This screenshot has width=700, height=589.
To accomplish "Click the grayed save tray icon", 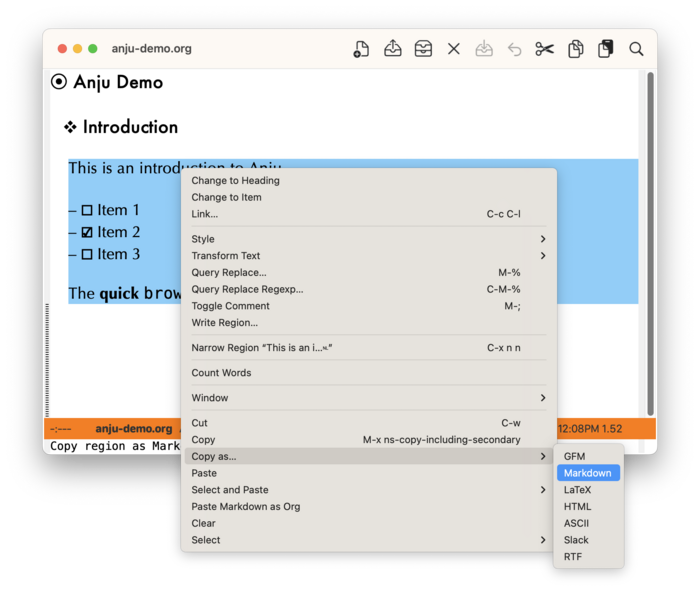I will coord(484,49).
